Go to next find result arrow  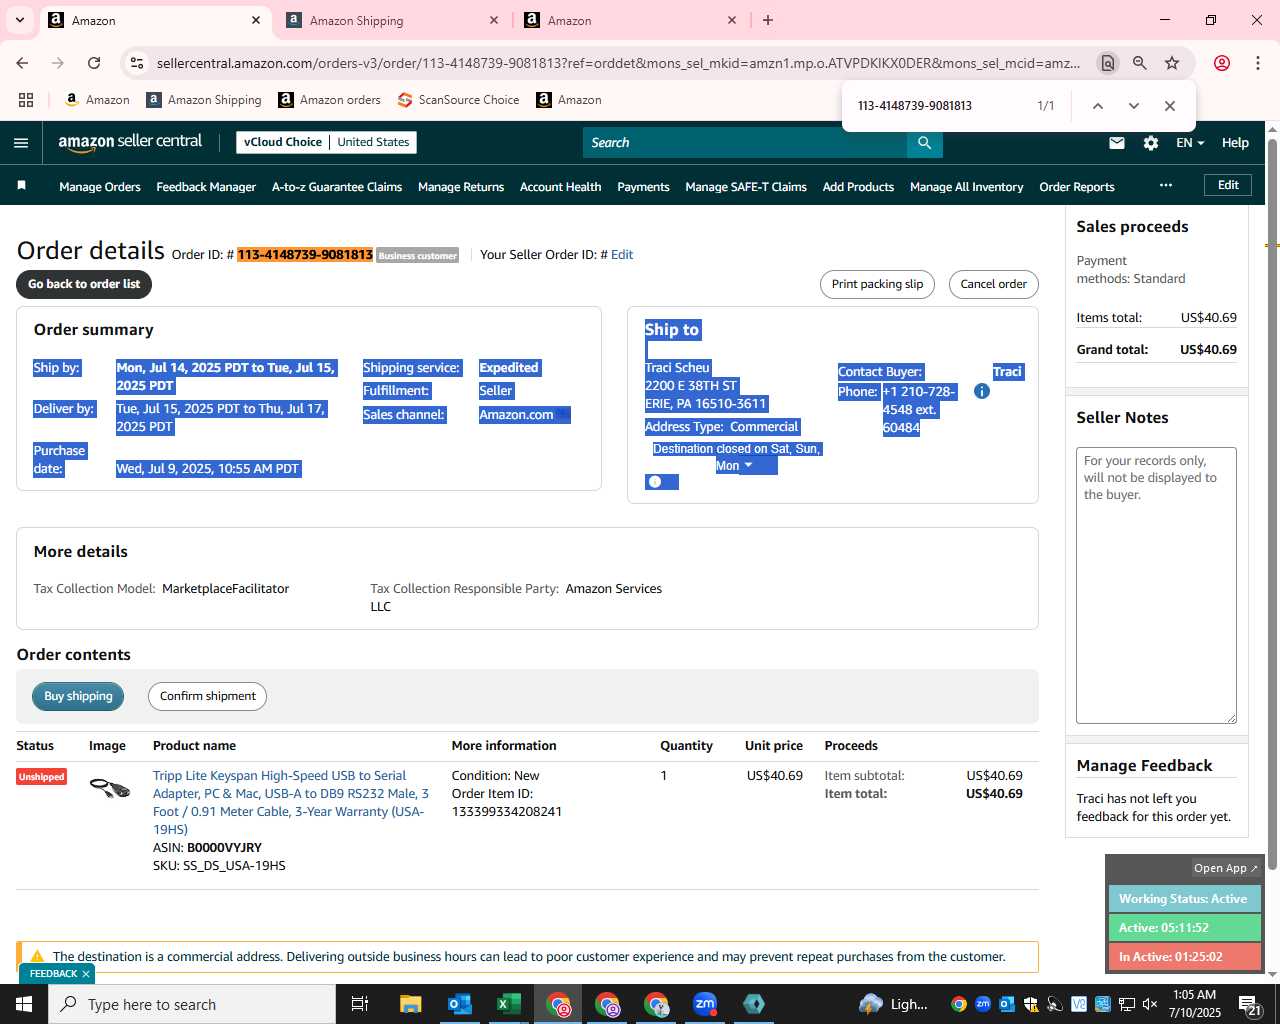1133,106
